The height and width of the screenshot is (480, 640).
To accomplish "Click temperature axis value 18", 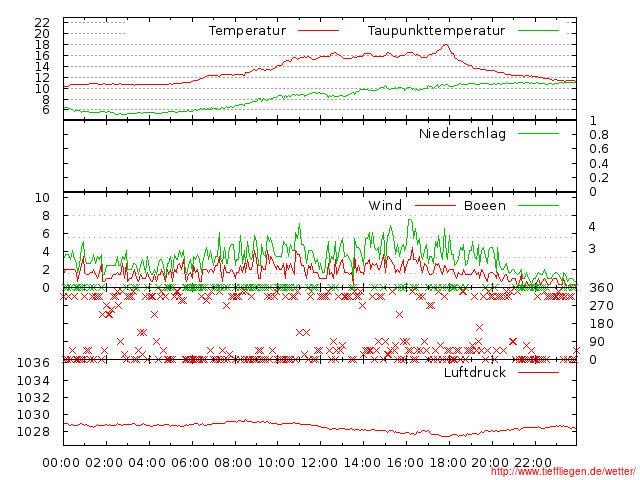I will [x=42, y=44].
